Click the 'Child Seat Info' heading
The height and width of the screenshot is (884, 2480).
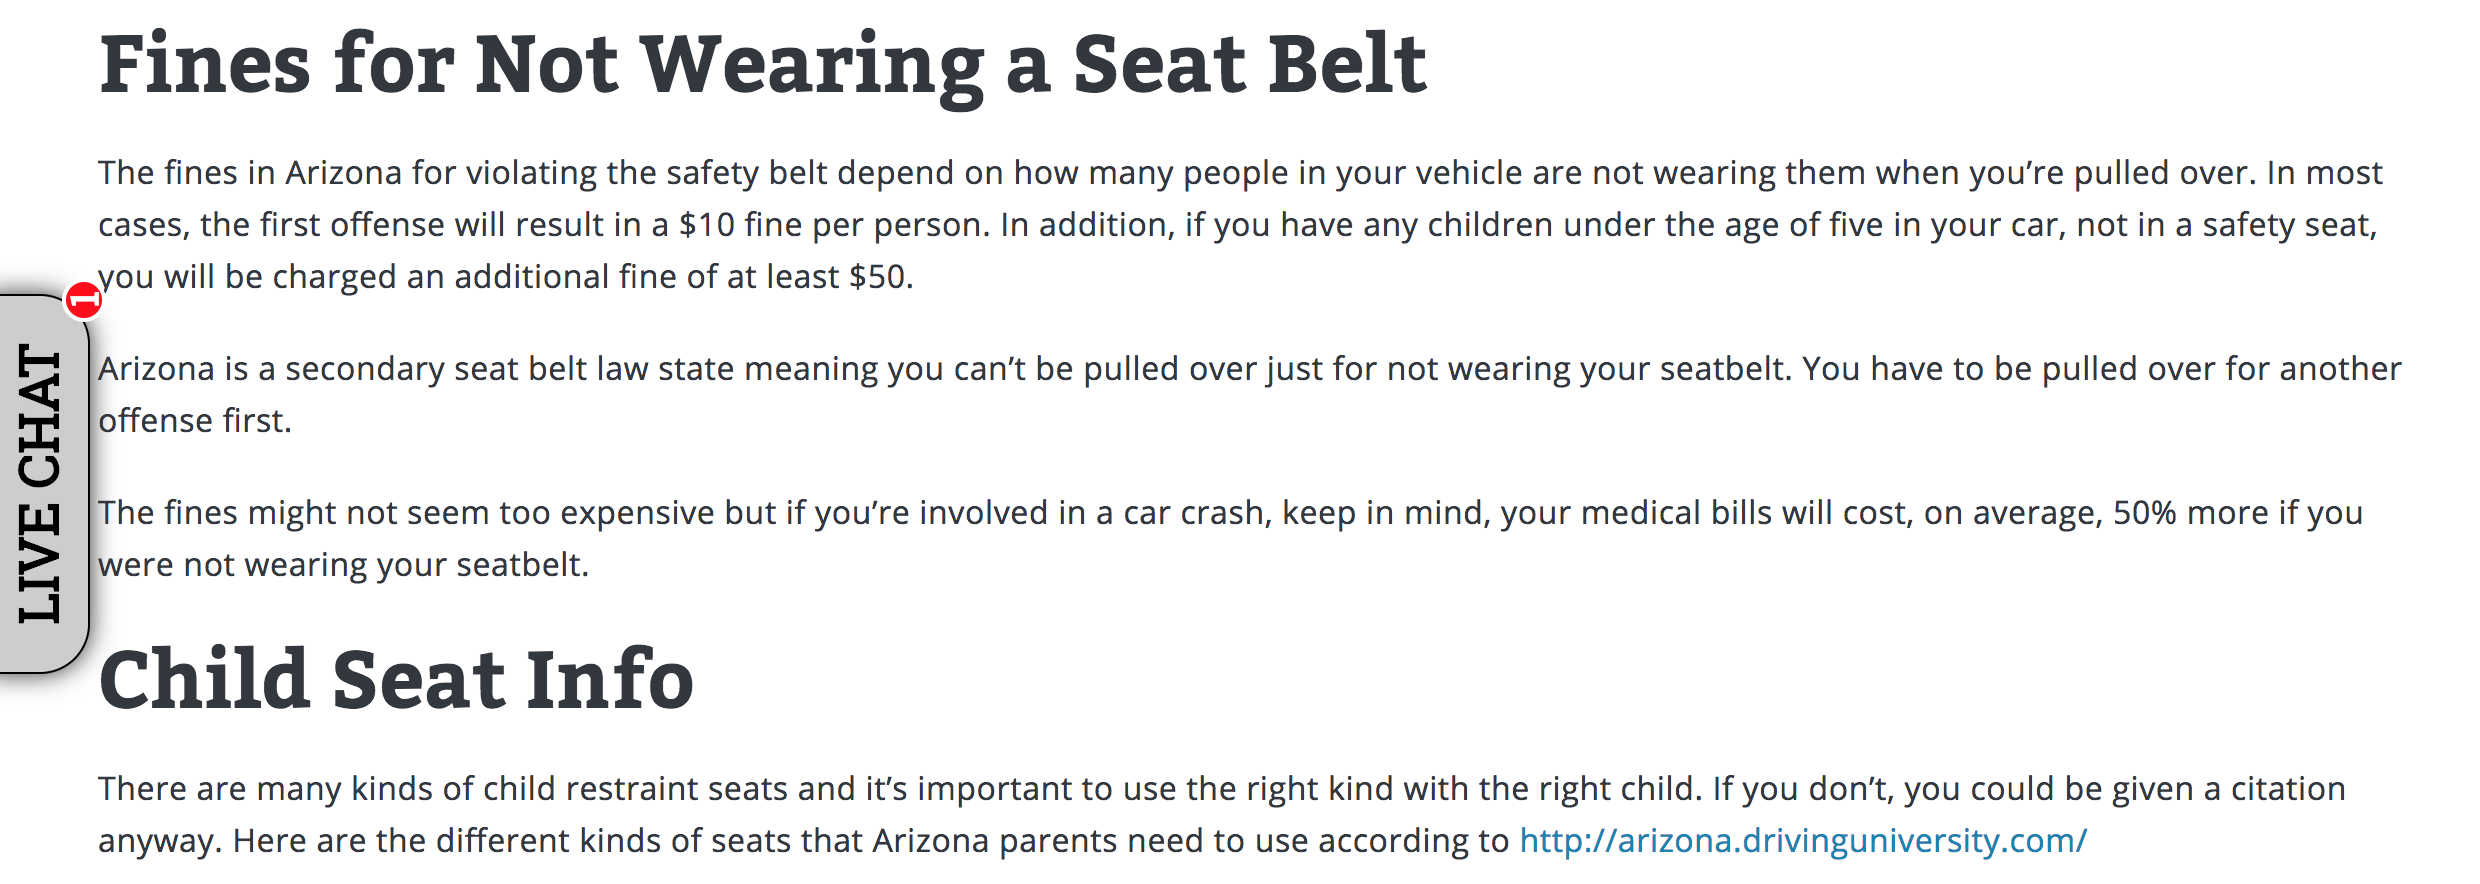[x=396, y=680]
